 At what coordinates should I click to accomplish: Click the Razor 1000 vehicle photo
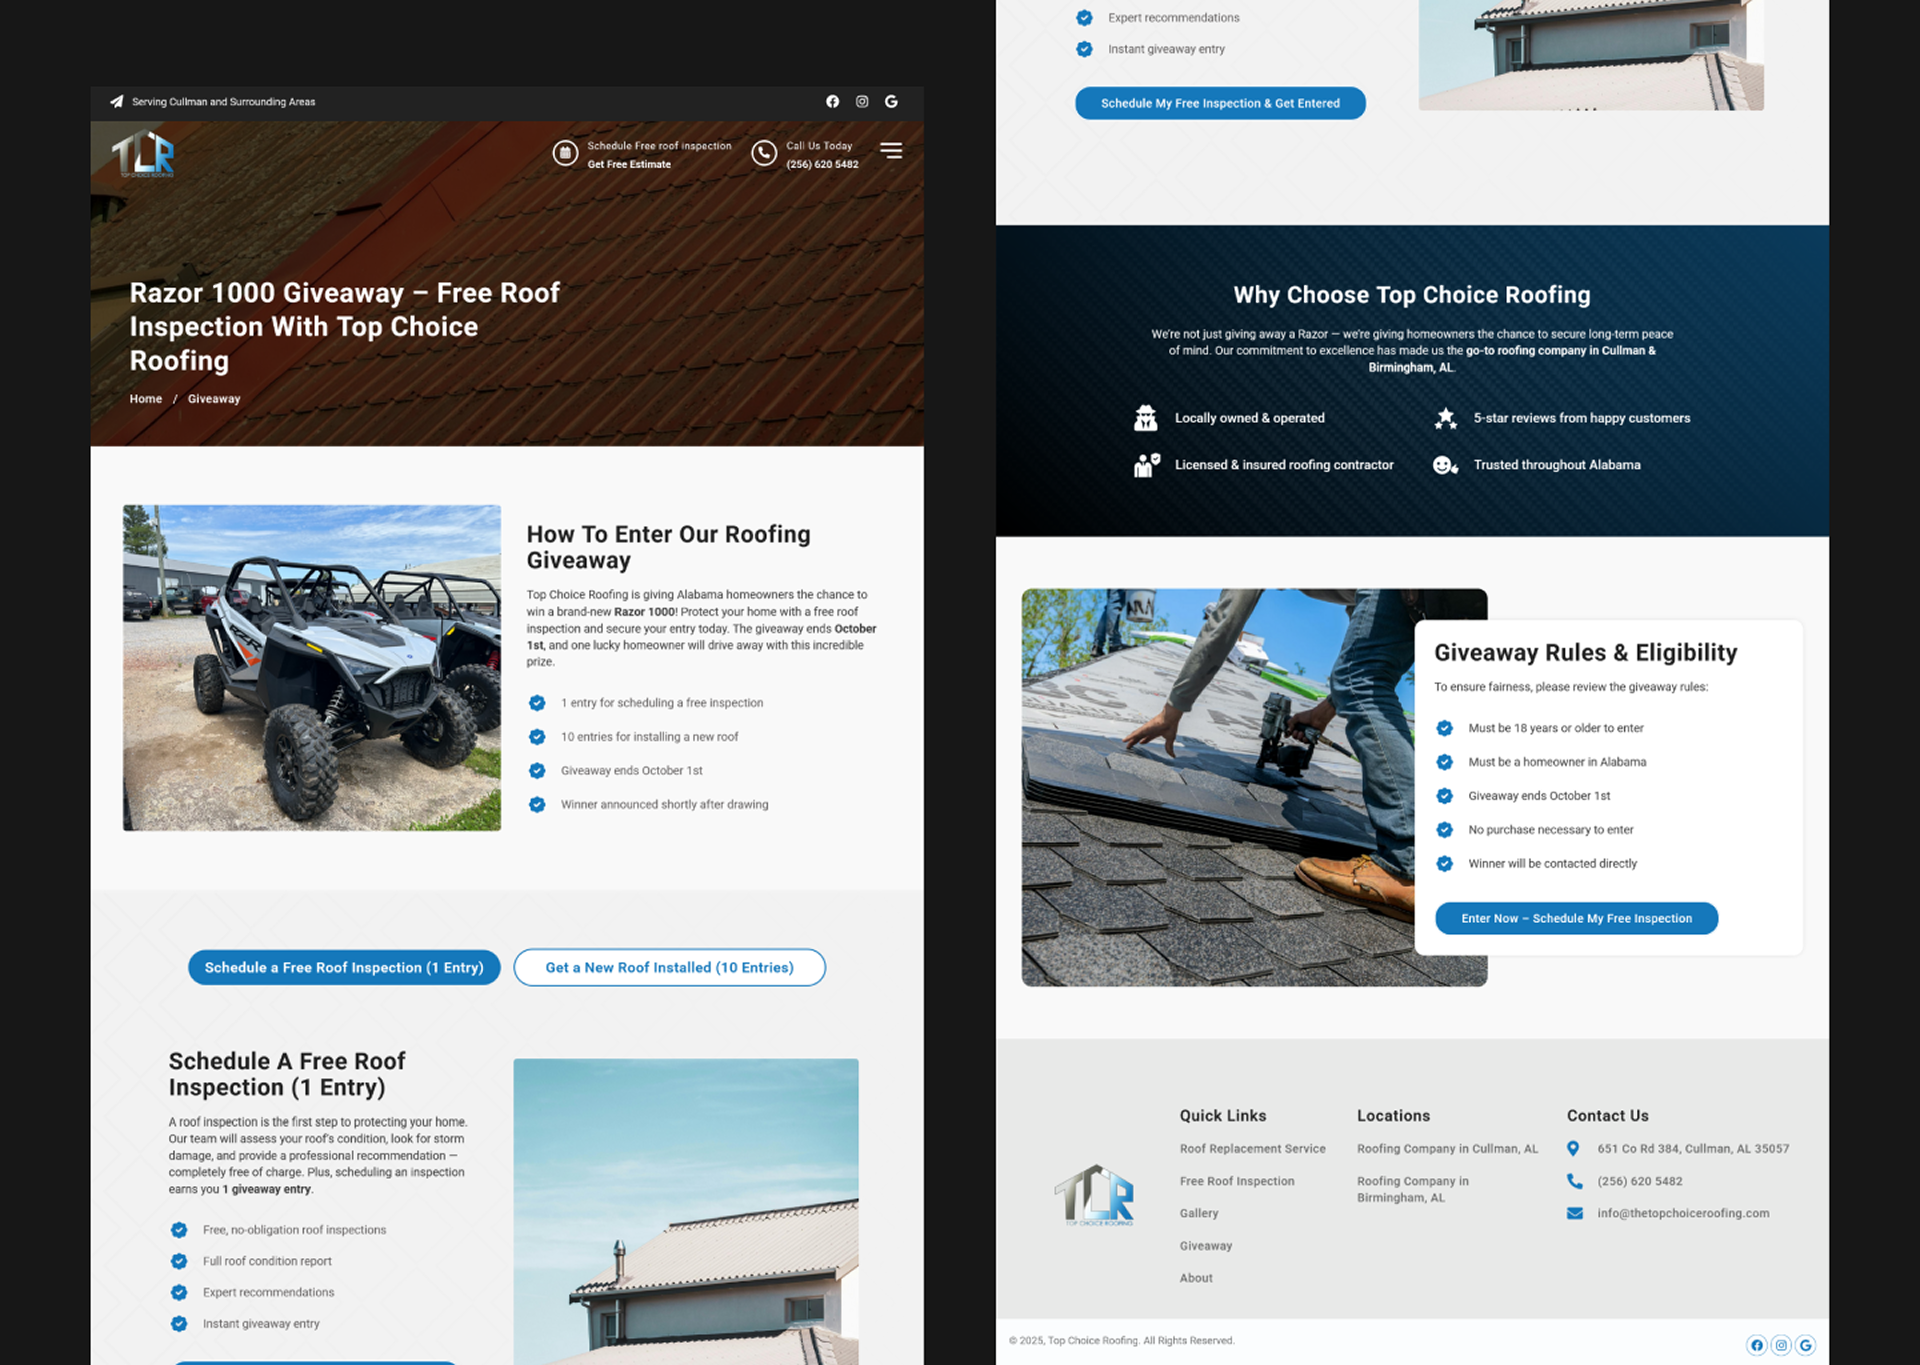[312, 668]
